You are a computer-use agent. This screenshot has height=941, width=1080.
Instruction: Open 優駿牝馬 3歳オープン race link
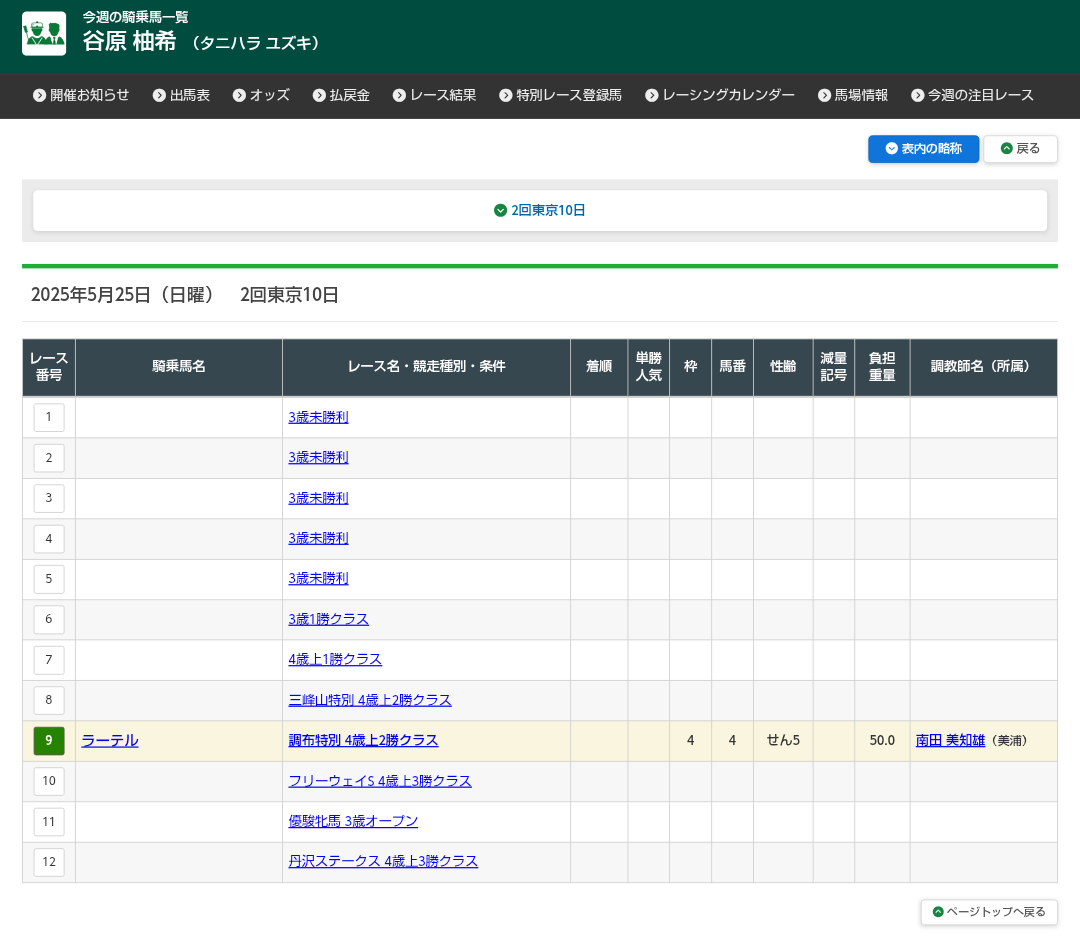[353, 822]
